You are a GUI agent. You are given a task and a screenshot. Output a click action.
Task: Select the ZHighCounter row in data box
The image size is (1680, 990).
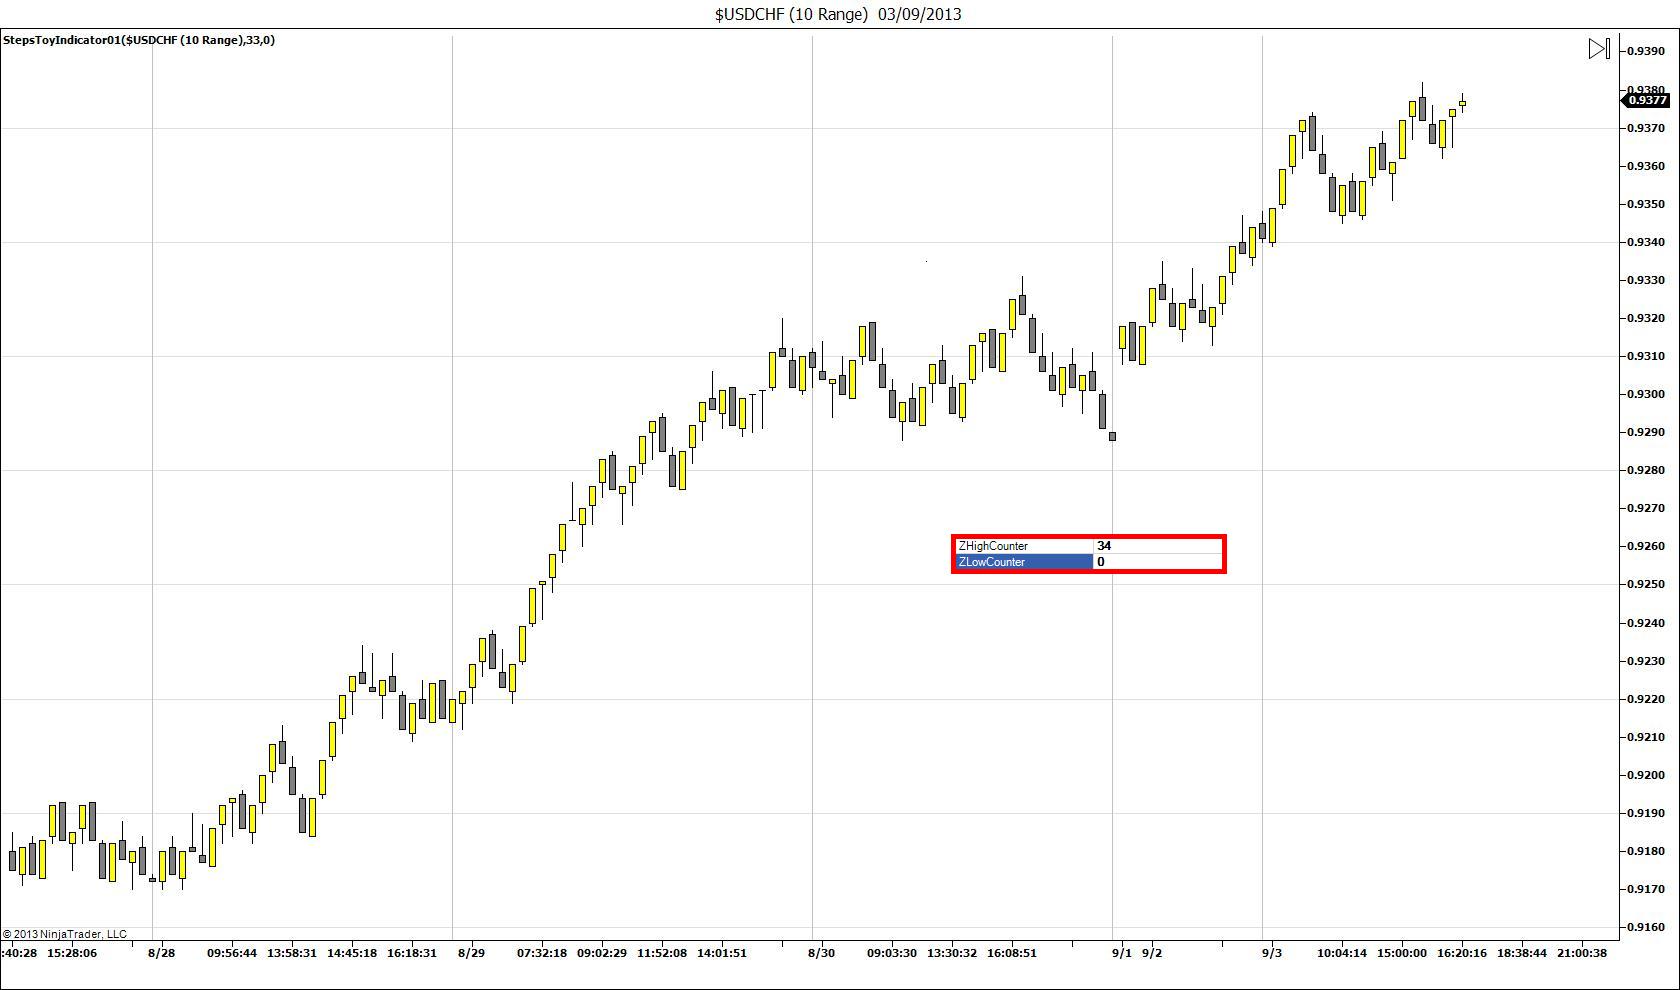[1088, 546]
